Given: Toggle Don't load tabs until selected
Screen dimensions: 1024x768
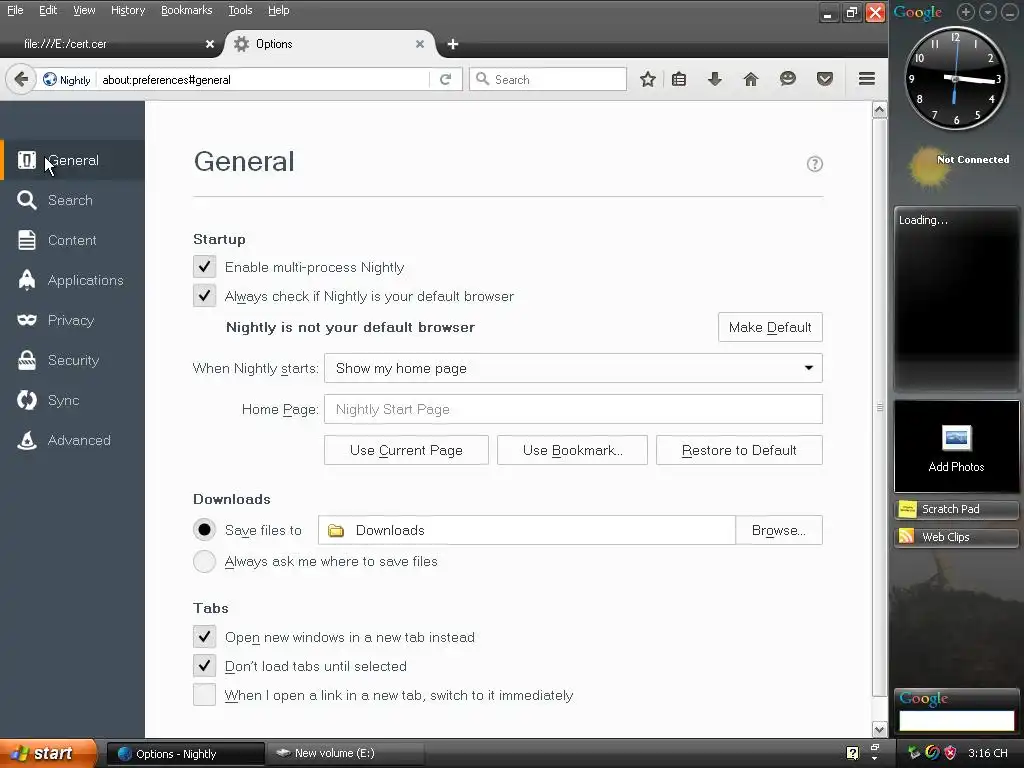Looking at the screenshot, I should click(x=204, y=665).
